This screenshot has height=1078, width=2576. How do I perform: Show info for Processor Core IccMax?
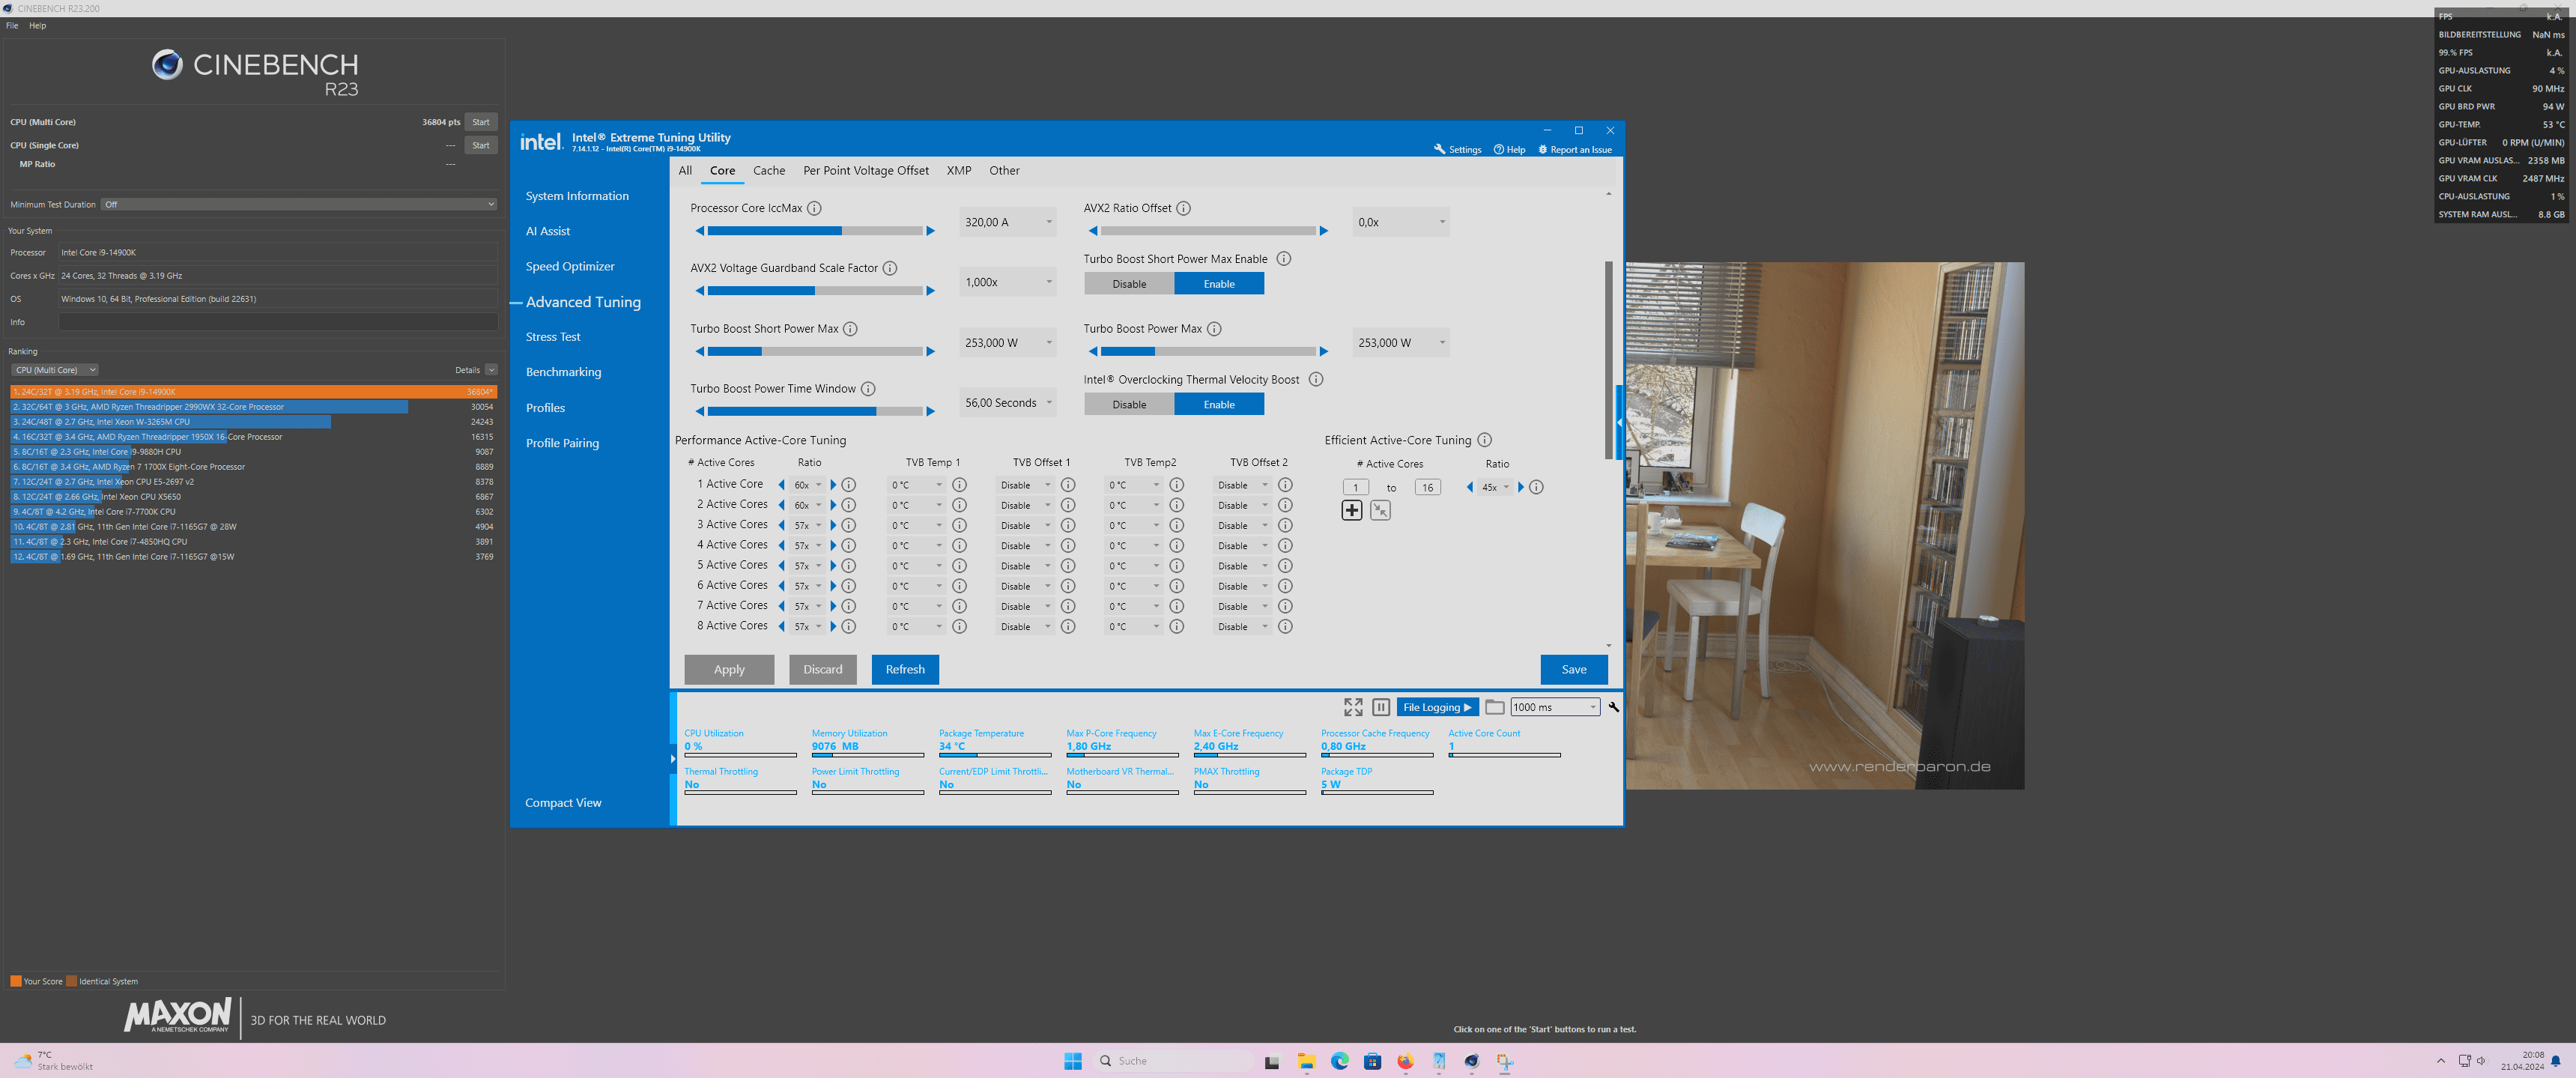(814, 208)
